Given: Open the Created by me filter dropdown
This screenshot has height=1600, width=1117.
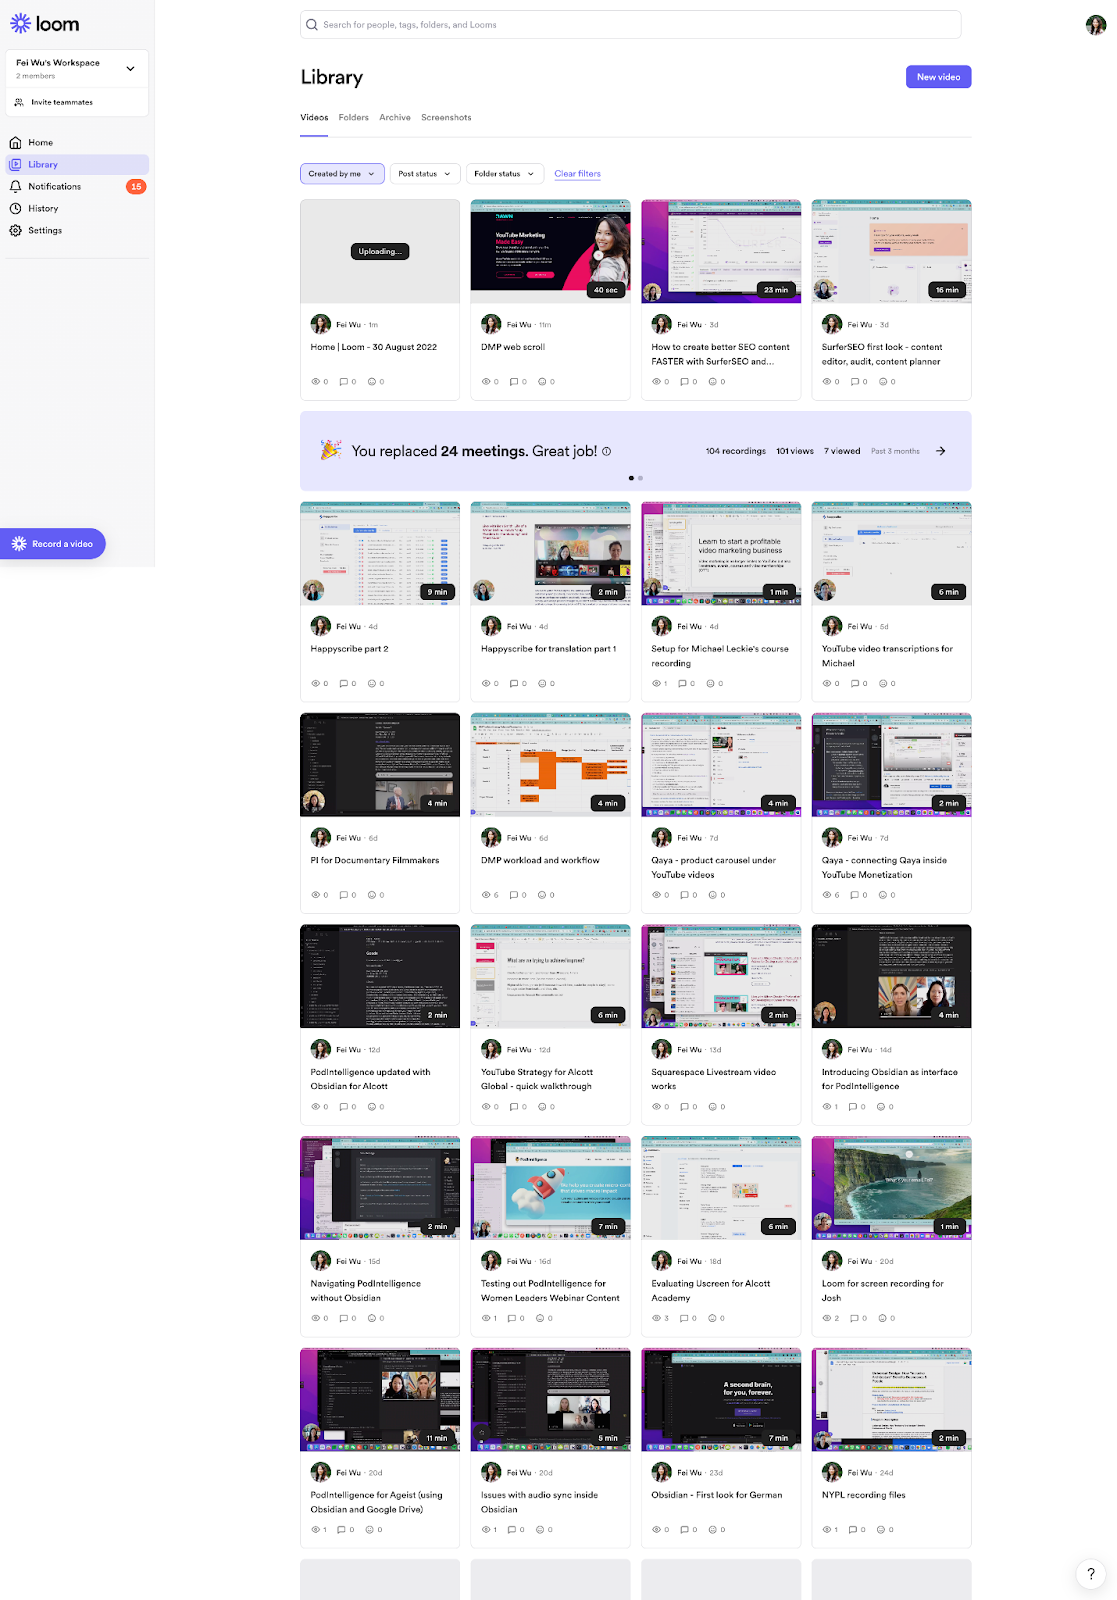Looking at the screenshot, I should click(342, 174).
